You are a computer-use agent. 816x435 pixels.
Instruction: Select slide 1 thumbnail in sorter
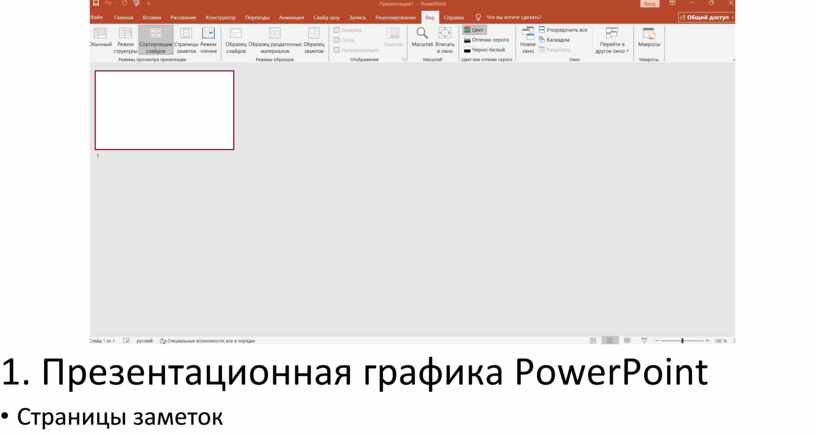pos(164,110)
